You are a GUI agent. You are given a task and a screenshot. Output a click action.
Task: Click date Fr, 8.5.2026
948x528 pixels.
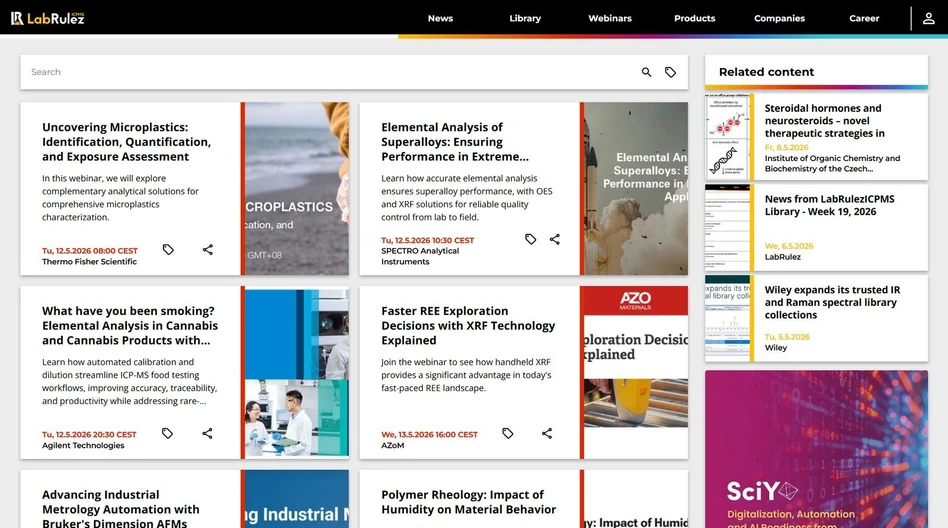[x=786, y=148]
